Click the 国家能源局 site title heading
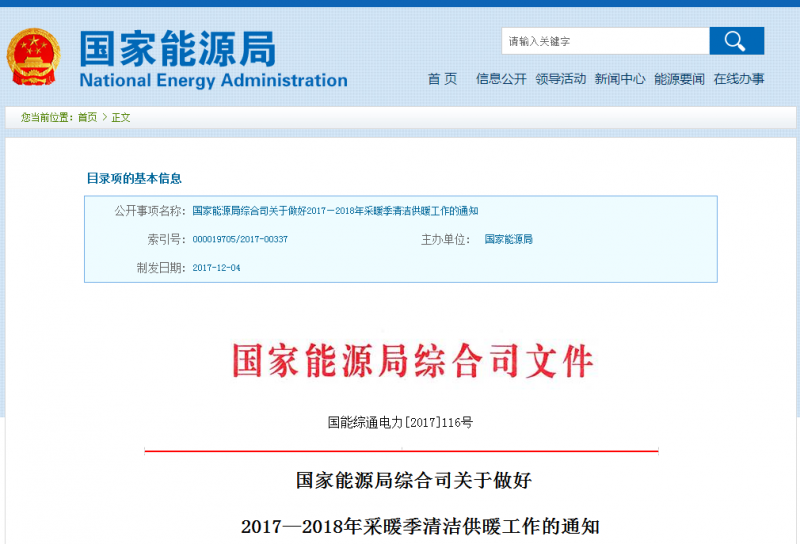 (x=178, y=48)
